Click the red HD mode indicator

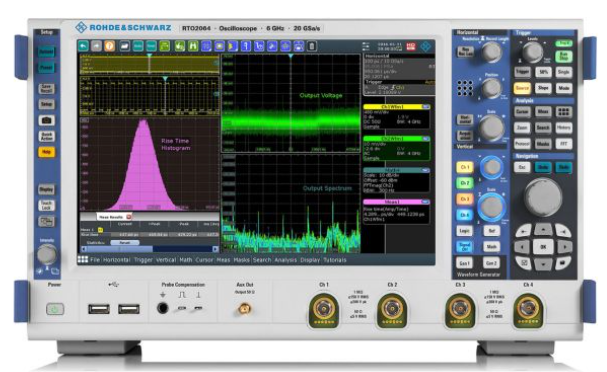pos(411,47)
